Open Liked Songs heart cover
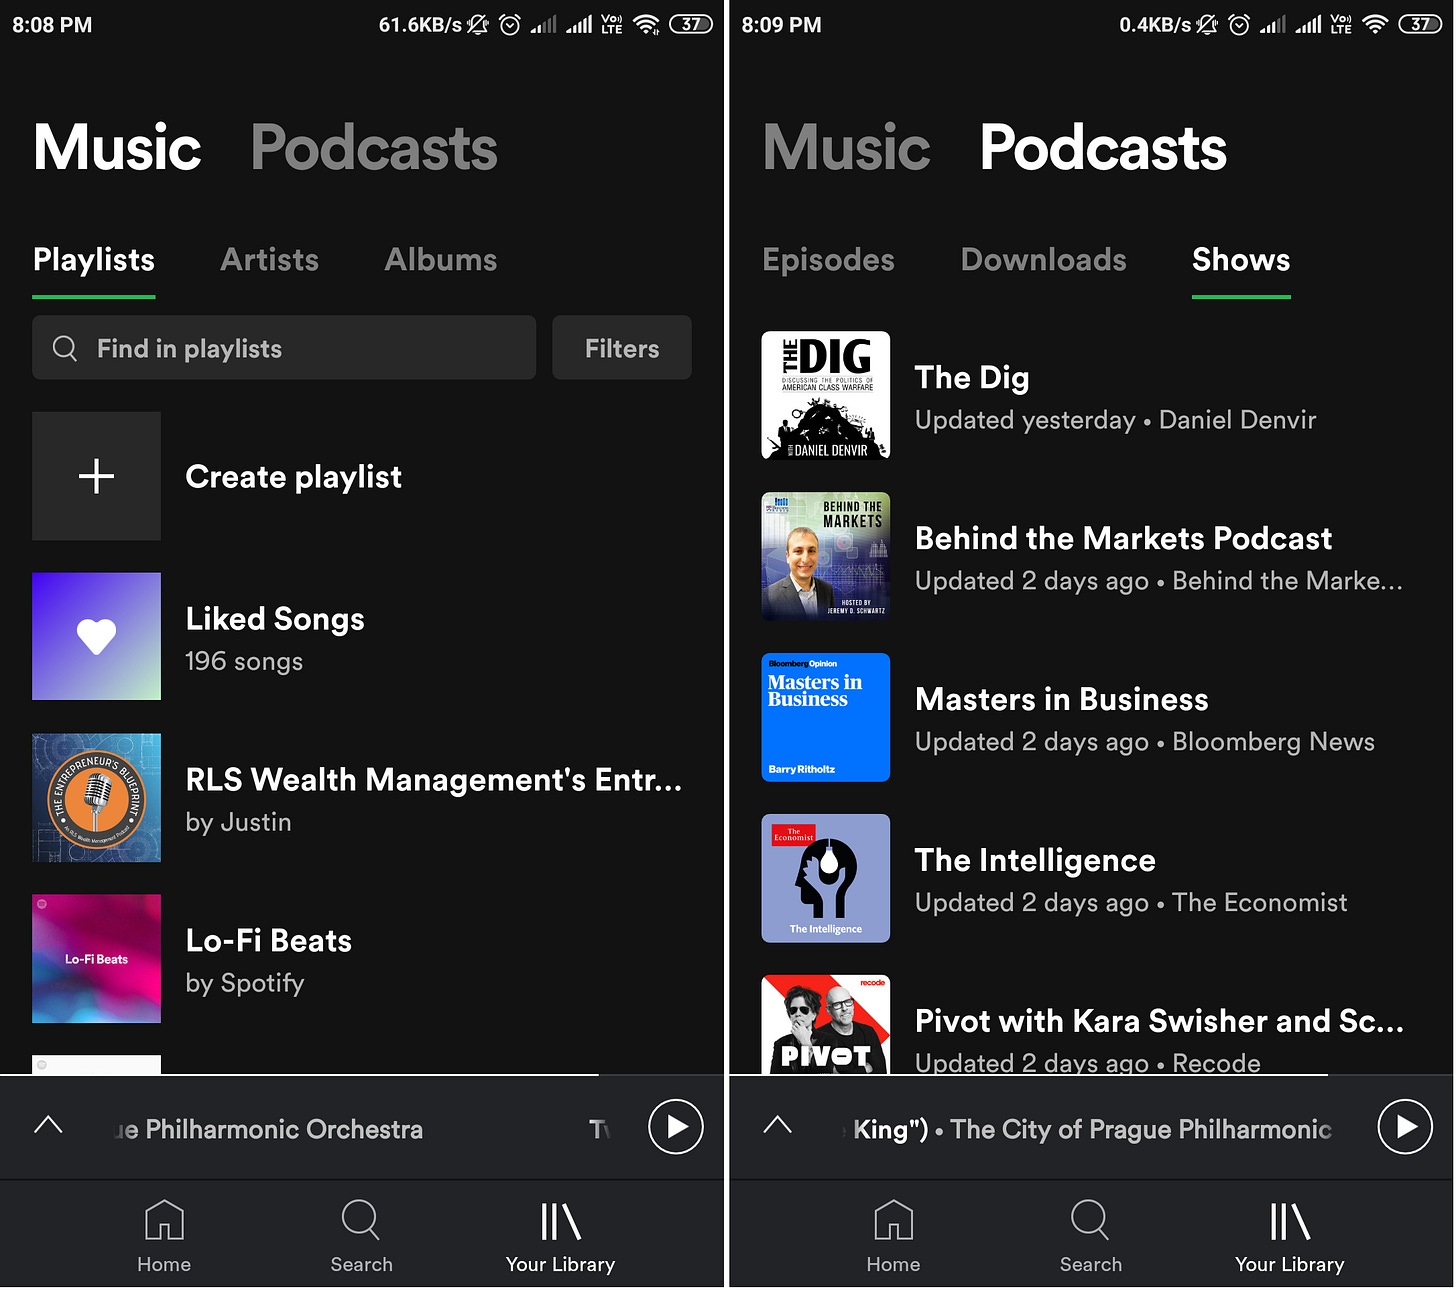Viewport: 1456px width, 1290px height. [x=96, y=636]
